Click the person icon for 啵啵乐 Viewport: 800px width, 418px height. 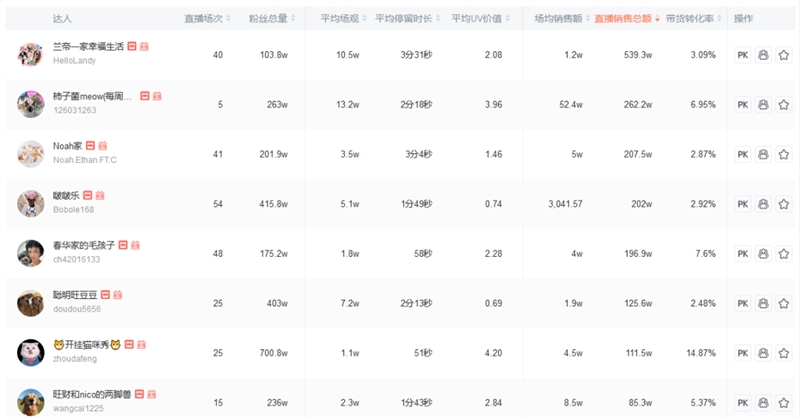[x=763, y=204]
